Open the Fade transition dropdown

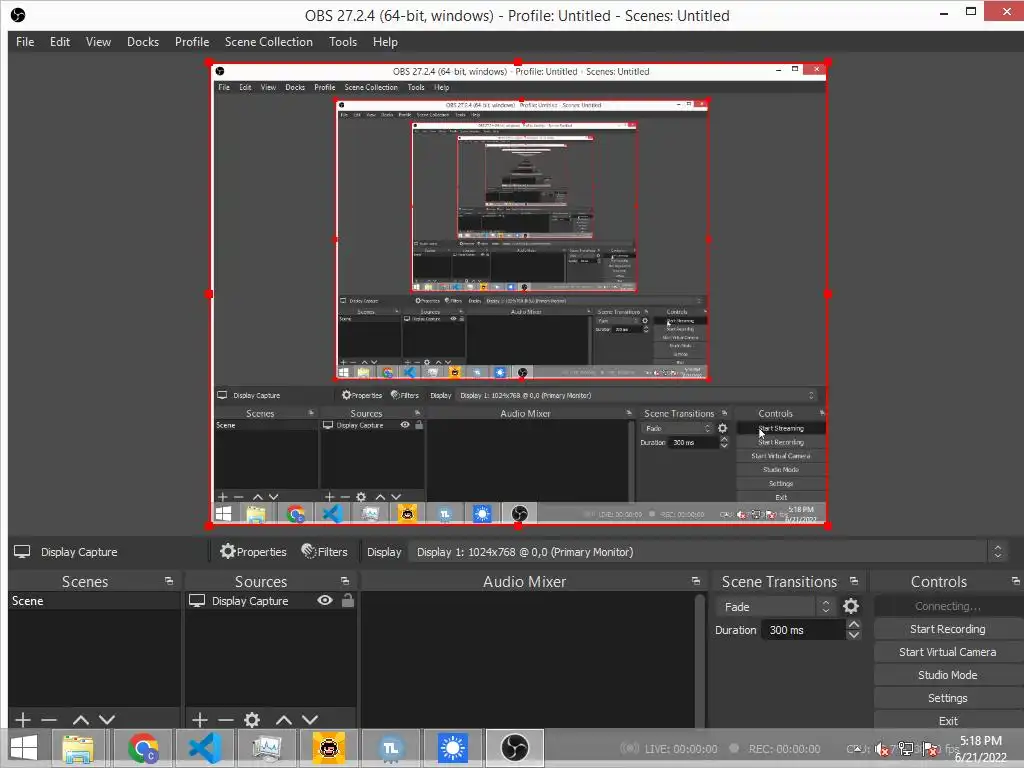[x=775, y=607]
